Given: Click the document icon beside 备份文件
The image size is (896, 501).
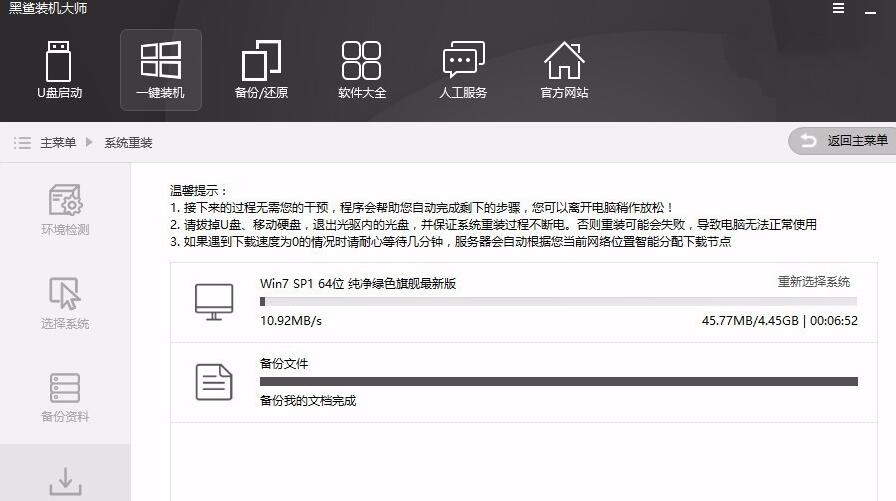Looking at the screenshot, I should tap(214, 382).
